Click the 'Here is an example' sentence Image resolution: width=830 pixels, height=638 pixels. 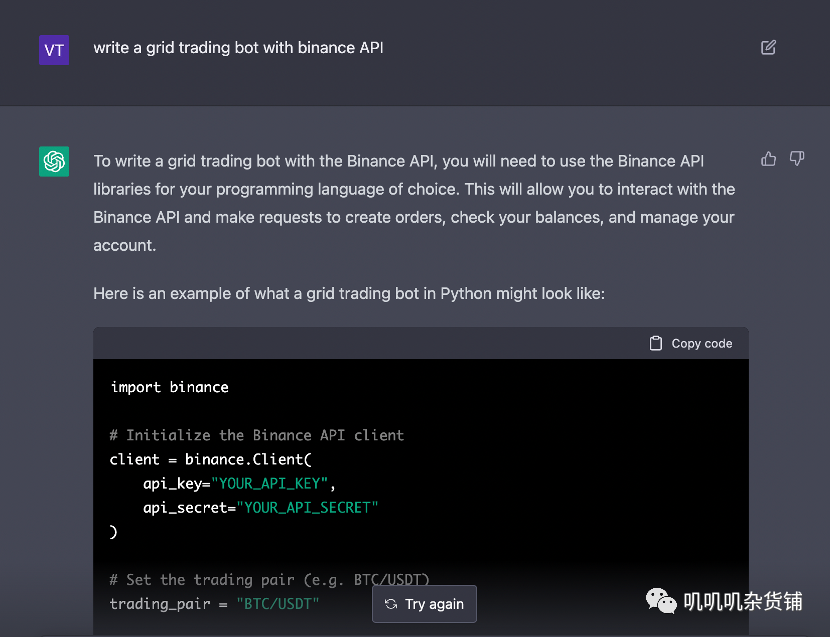point(349,293)
